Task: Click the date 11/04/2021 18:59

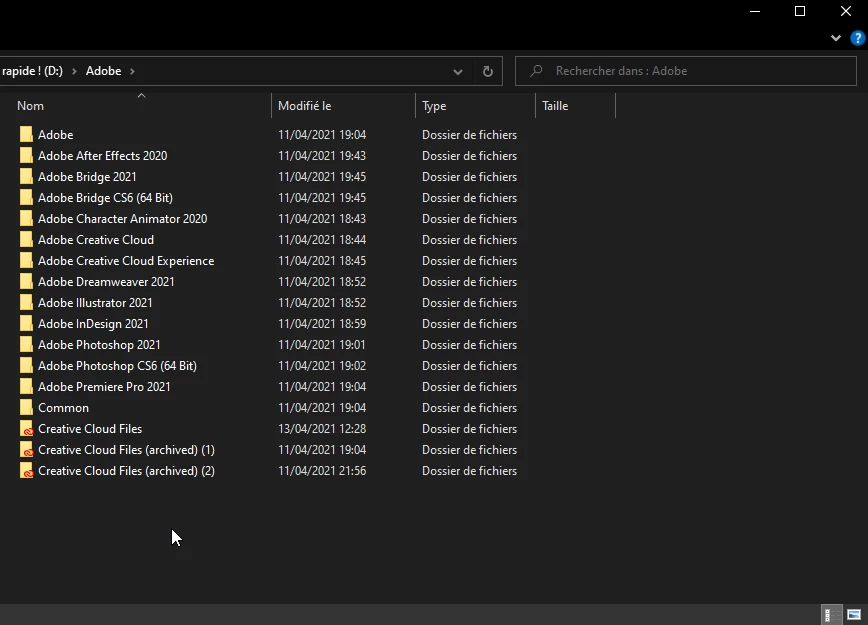Action: [322, 324]
